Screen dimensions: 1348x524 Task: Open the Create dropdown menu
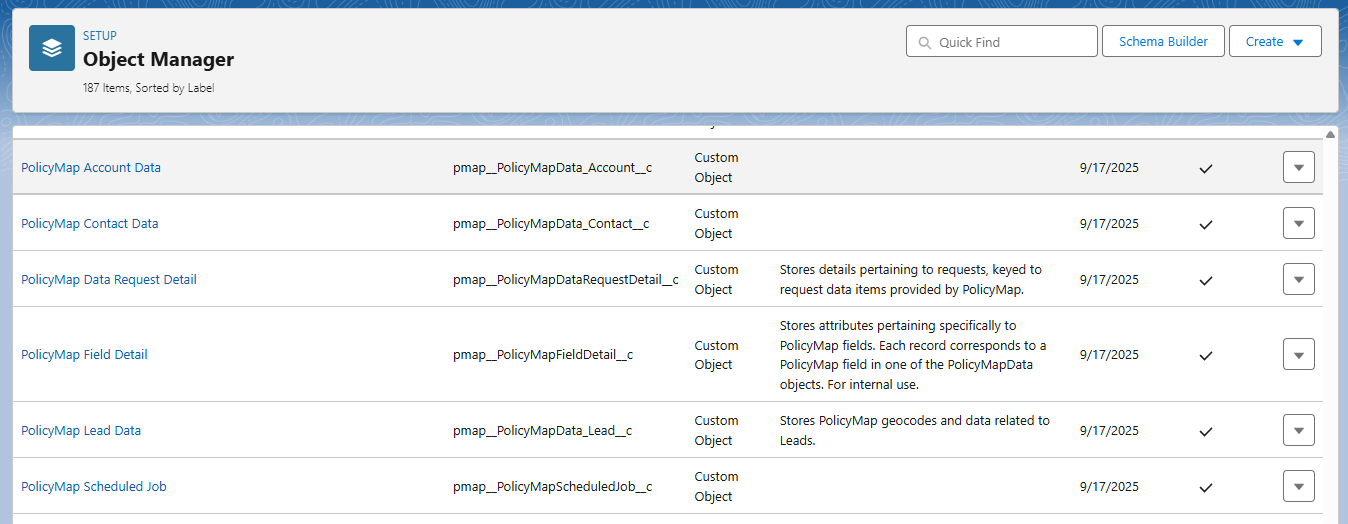tap(1274, 42)
